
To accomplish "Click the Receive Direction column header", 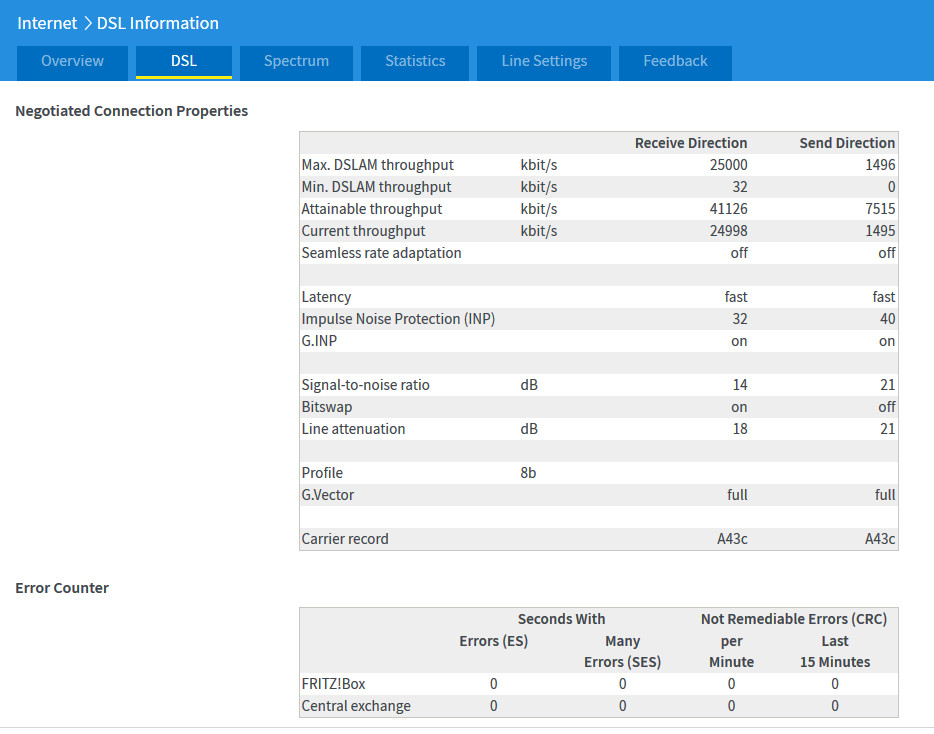I will 691,143.
